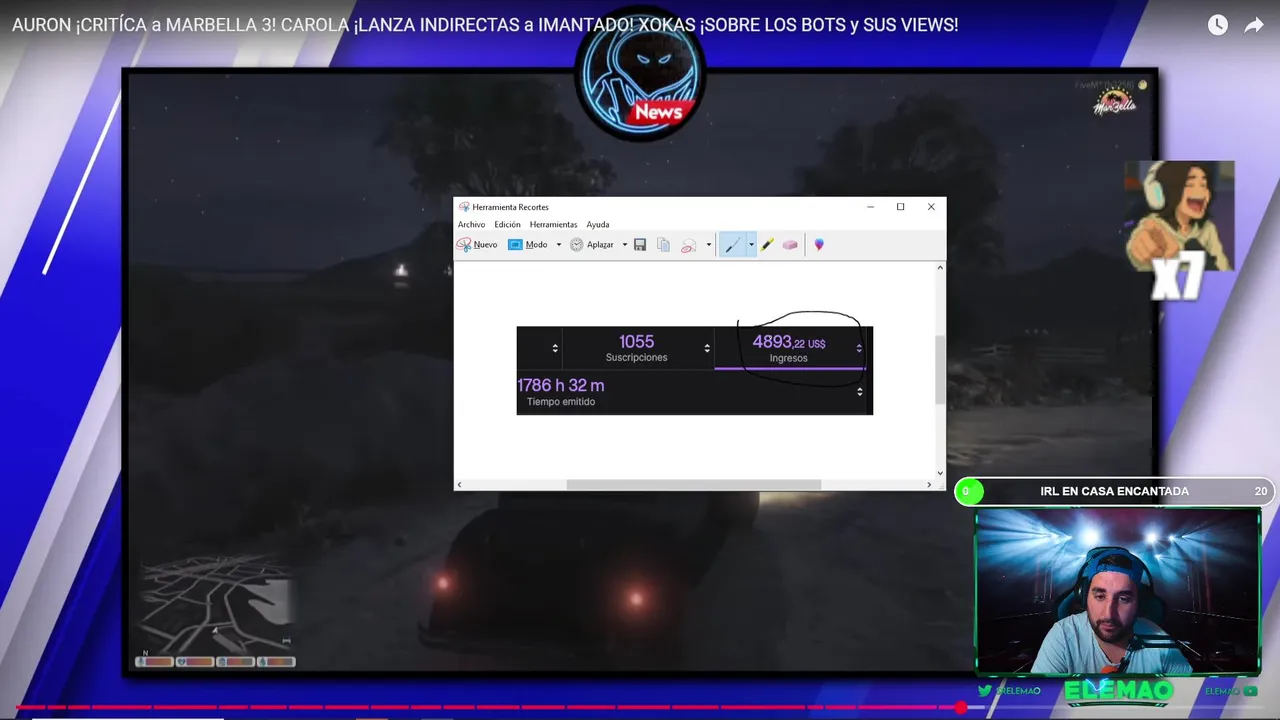Screen dimensions: 1280x720
Task: Click the vertical scrollbar thumb in the Recortes window
Action: tap(940, 370)
